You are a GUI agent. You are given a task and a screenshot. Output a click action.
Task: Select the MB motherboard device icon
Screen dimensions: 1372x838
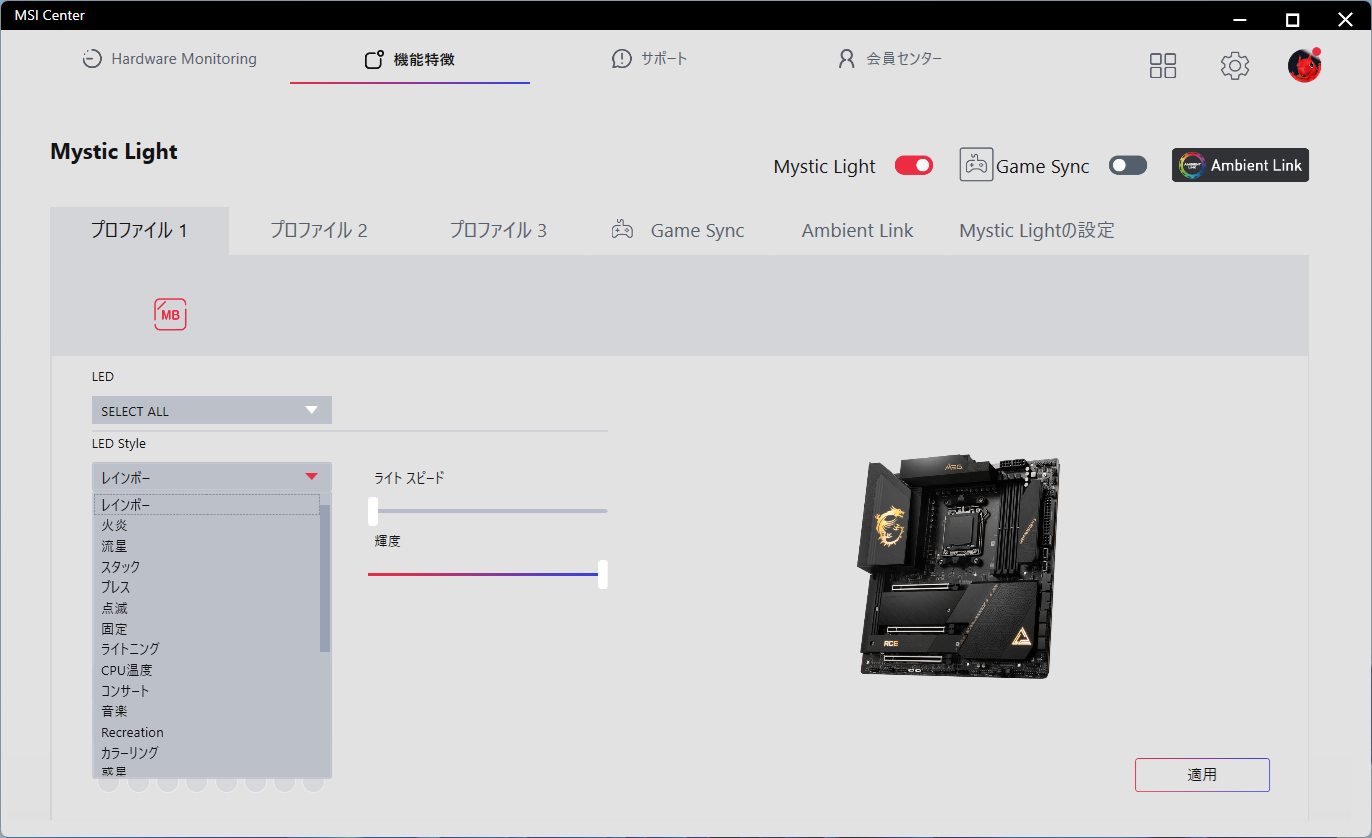tap(170, 315)
